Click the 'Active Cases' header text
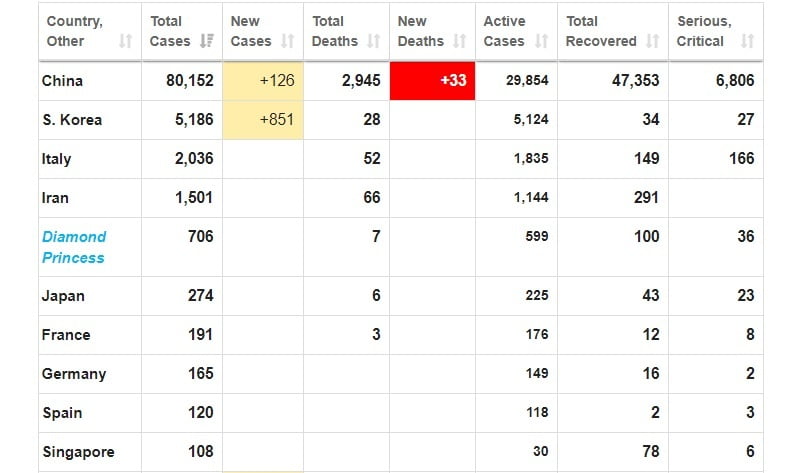Screen dimensions: 785x473 click(x=504, y=31)
